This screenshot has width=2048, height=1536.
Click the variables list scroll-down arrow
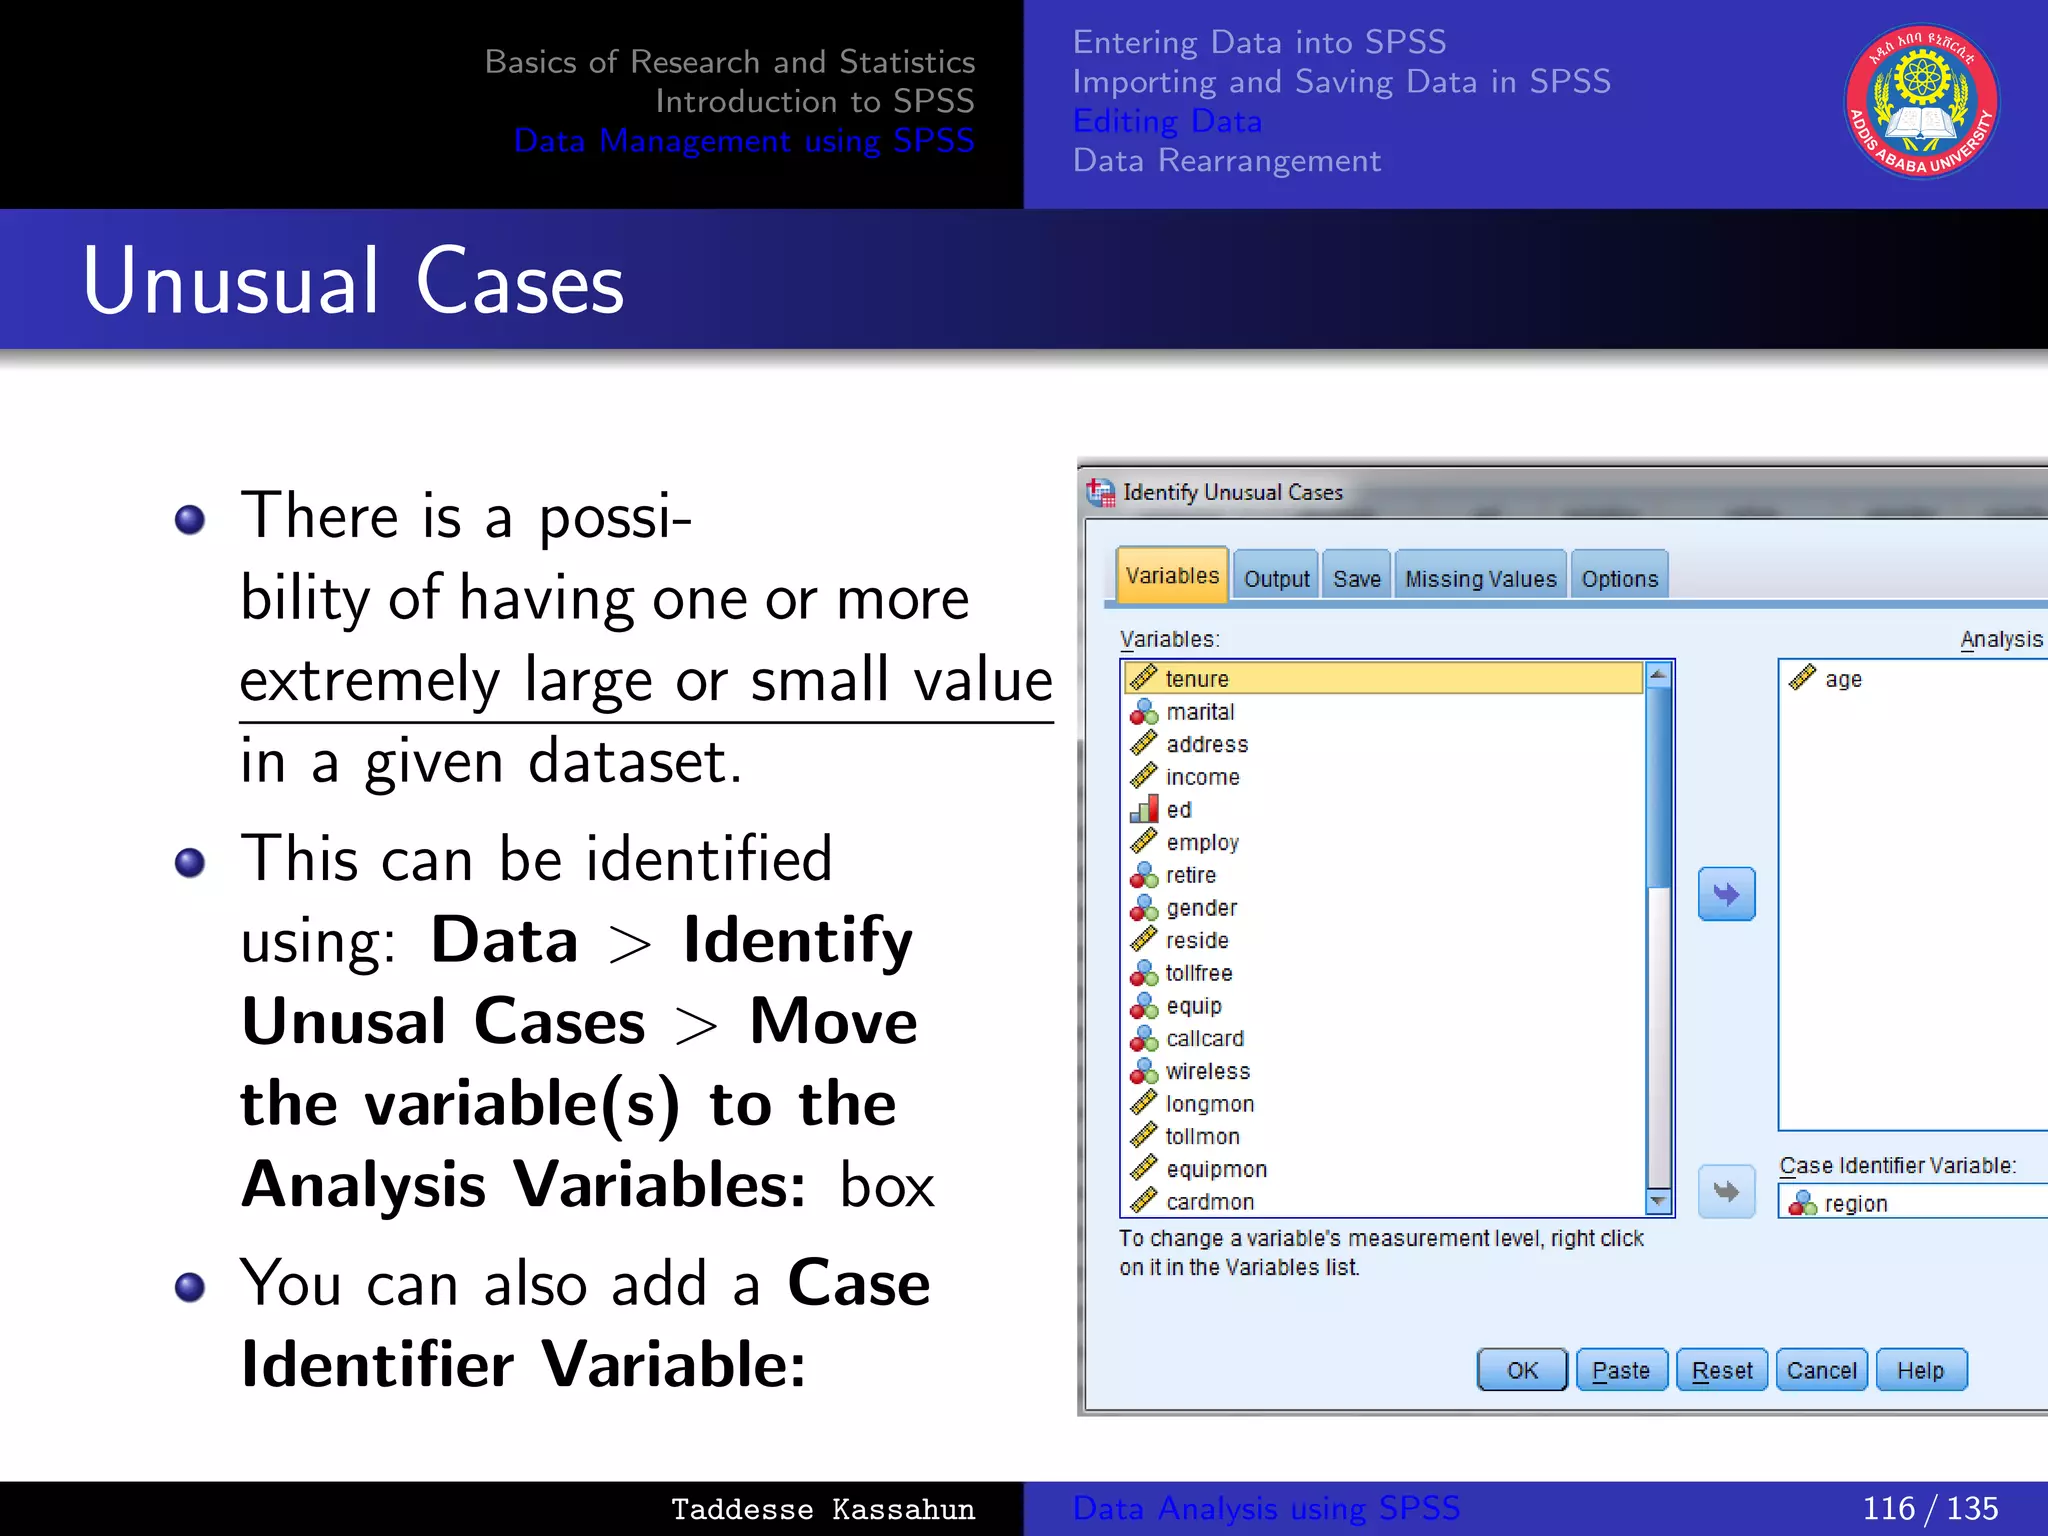pos(1659,1200)
